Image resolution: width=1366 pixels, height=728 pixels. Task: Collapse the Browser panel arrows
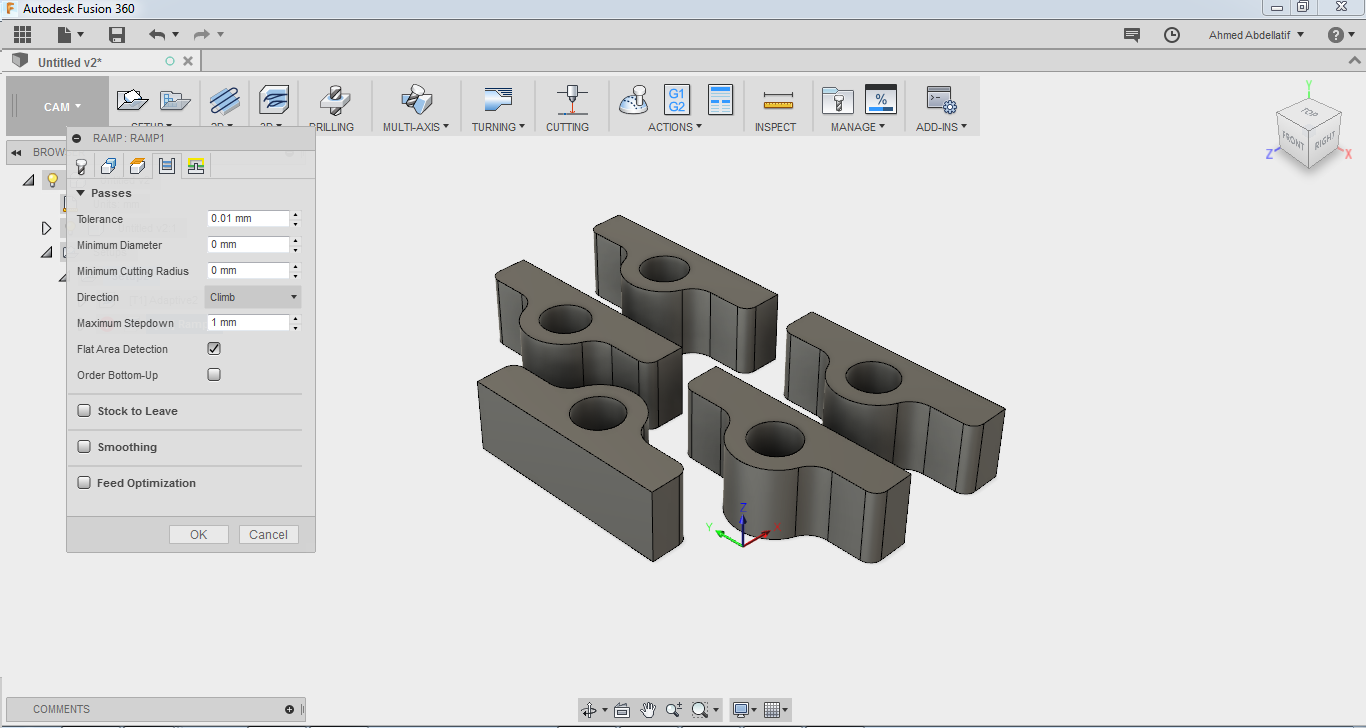(x=17, y=152)
